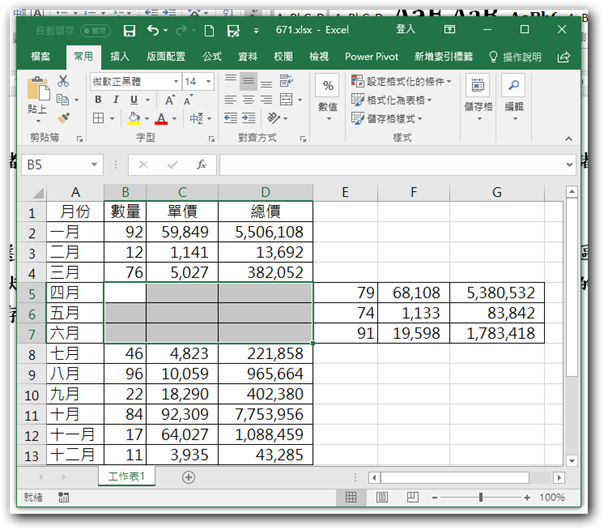Align text right
Image resolution: width=604 pixels, height=530 pixels.
[266, 100]
